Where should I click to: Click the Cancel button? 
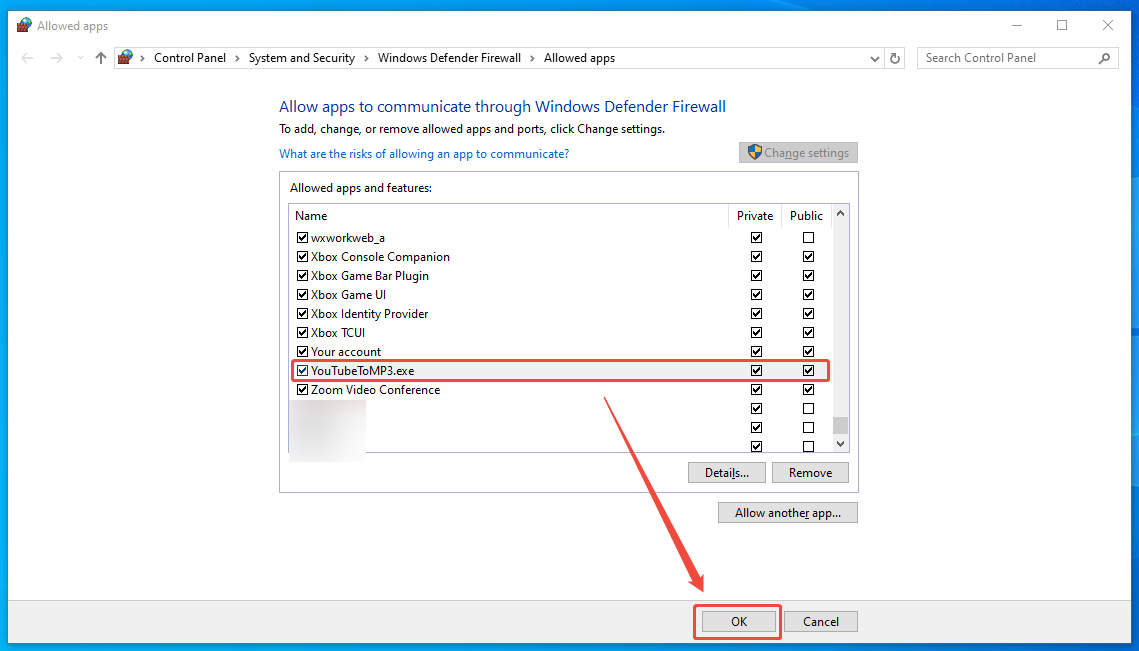point(821,621)
